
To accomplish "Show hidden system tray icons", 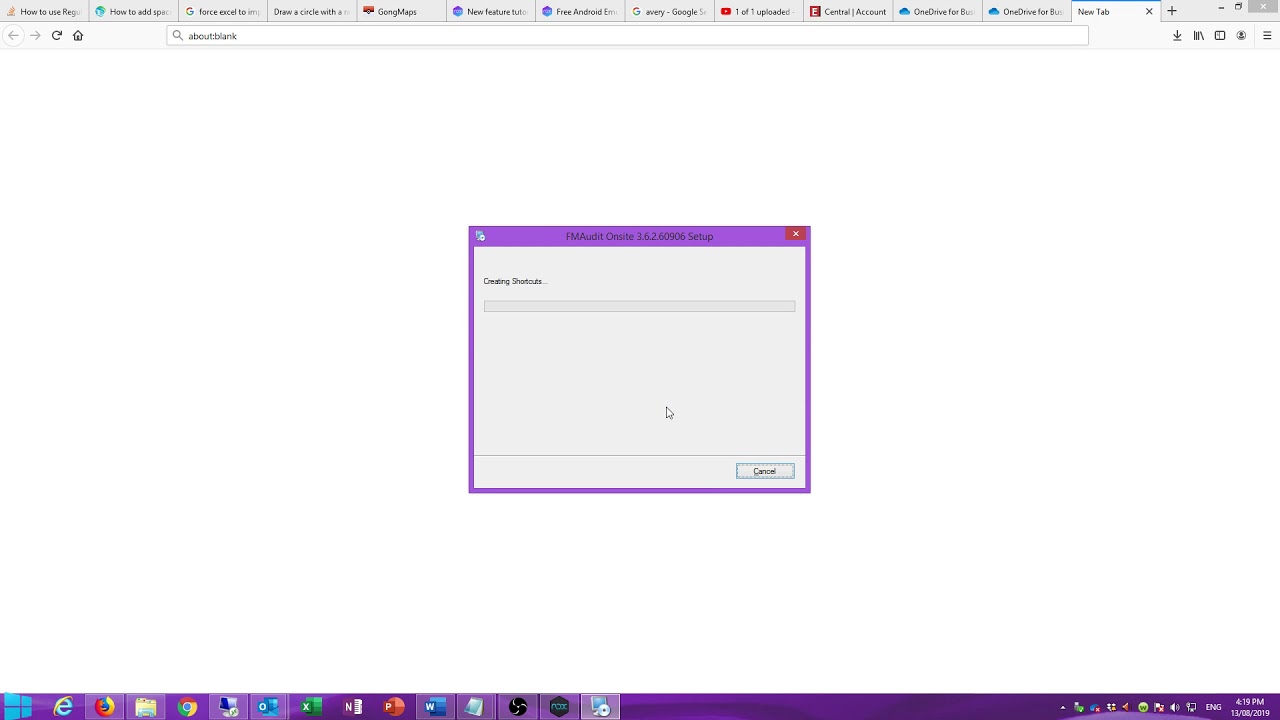I will tap(1063, 708).
